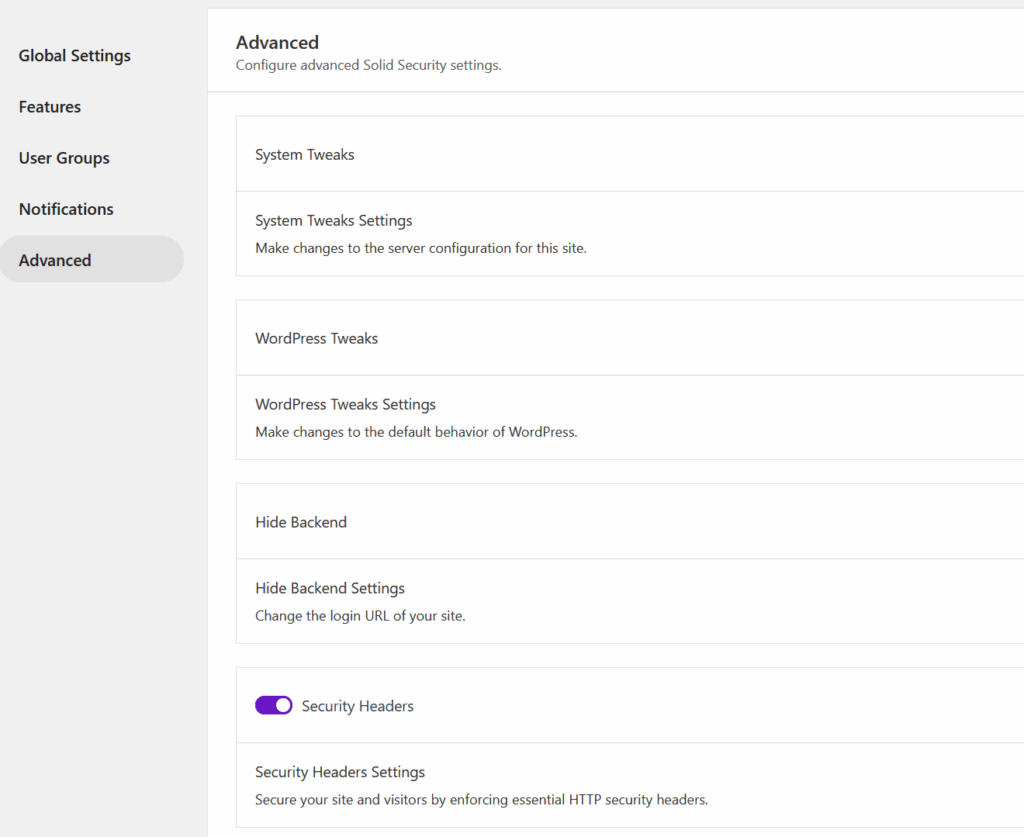Open Global Settings in the sidebar
1024x837 pixels.
pyautogui.click(x=74, y=56)
